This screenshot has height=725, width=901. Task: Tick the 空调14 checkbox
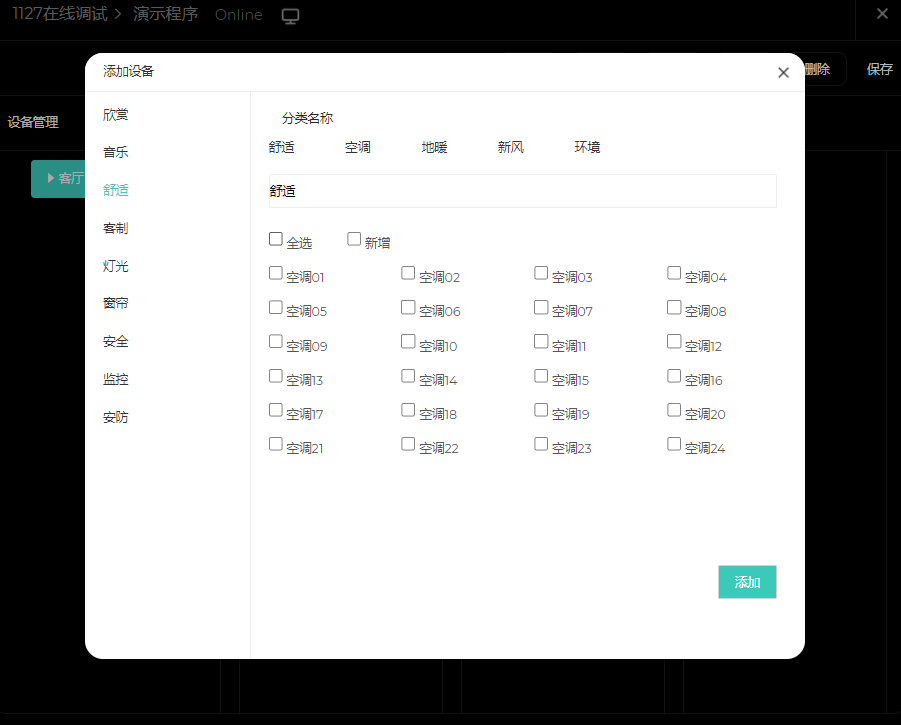[x=408, y=376]
